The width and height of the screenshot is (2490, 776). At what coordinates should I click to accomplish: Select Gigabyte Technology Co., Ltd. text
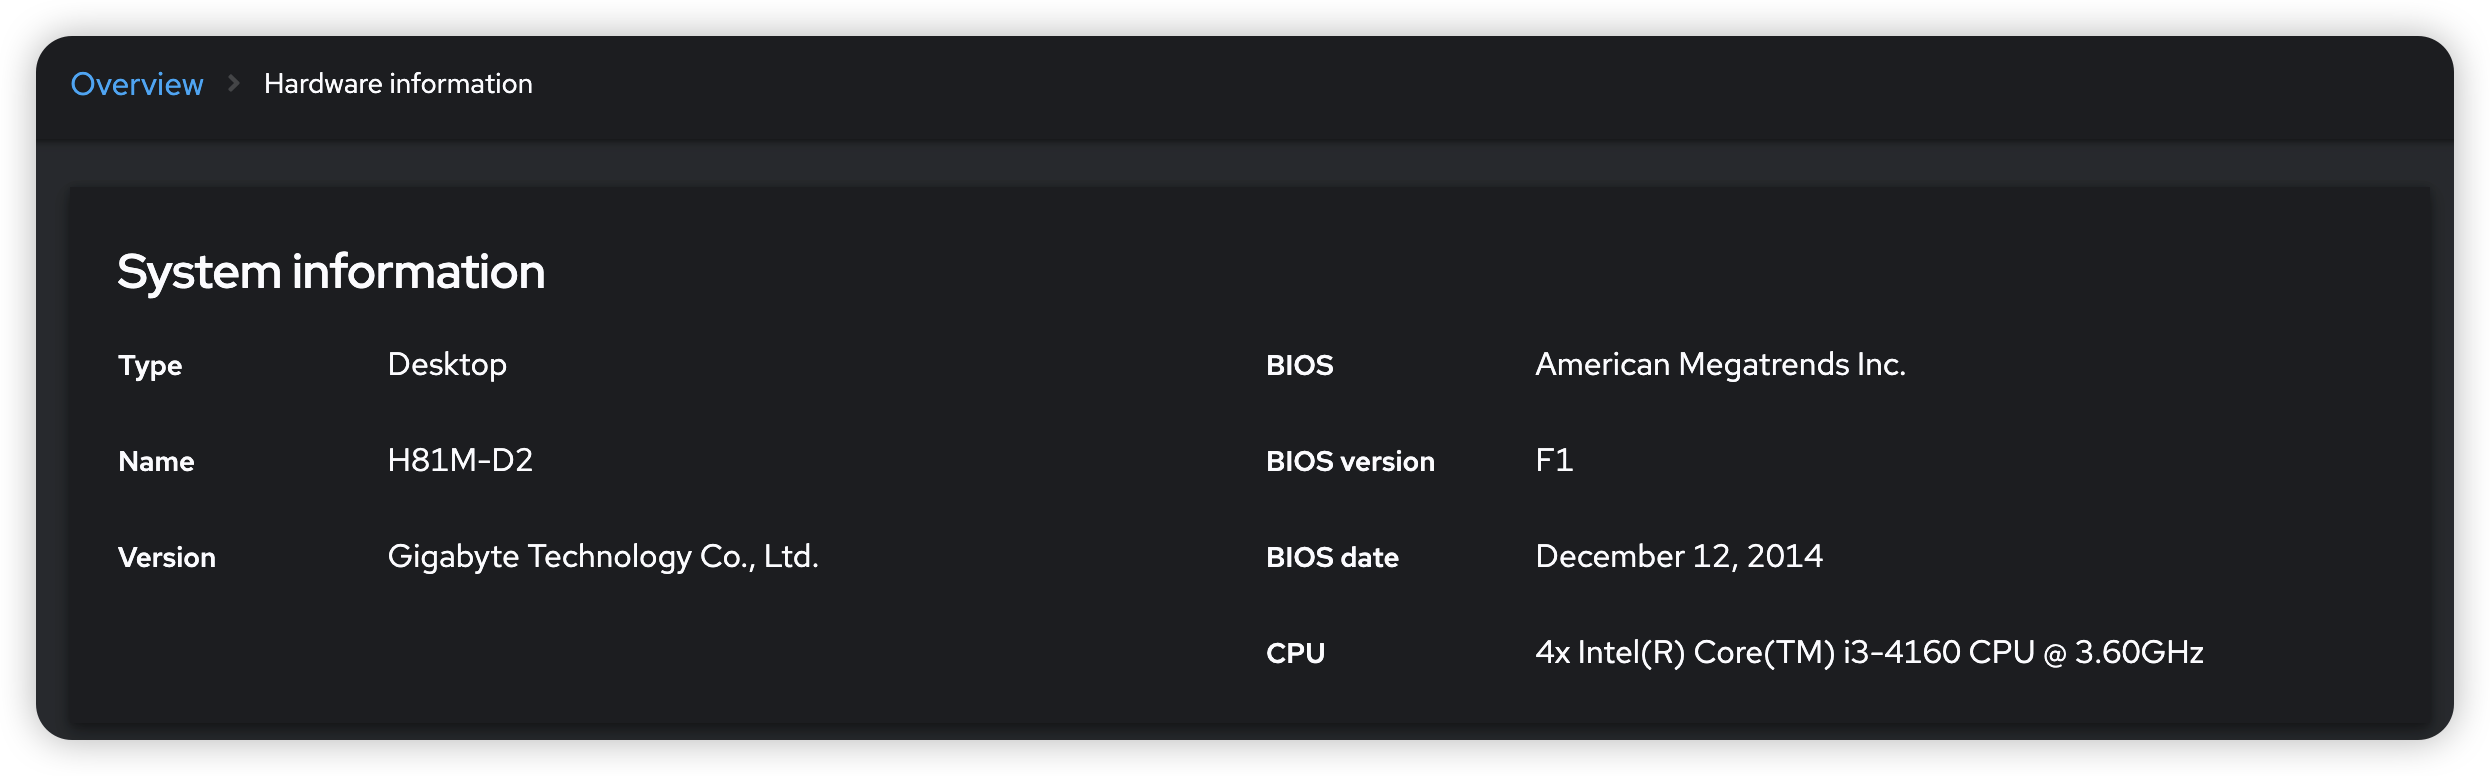coord(603,557)
